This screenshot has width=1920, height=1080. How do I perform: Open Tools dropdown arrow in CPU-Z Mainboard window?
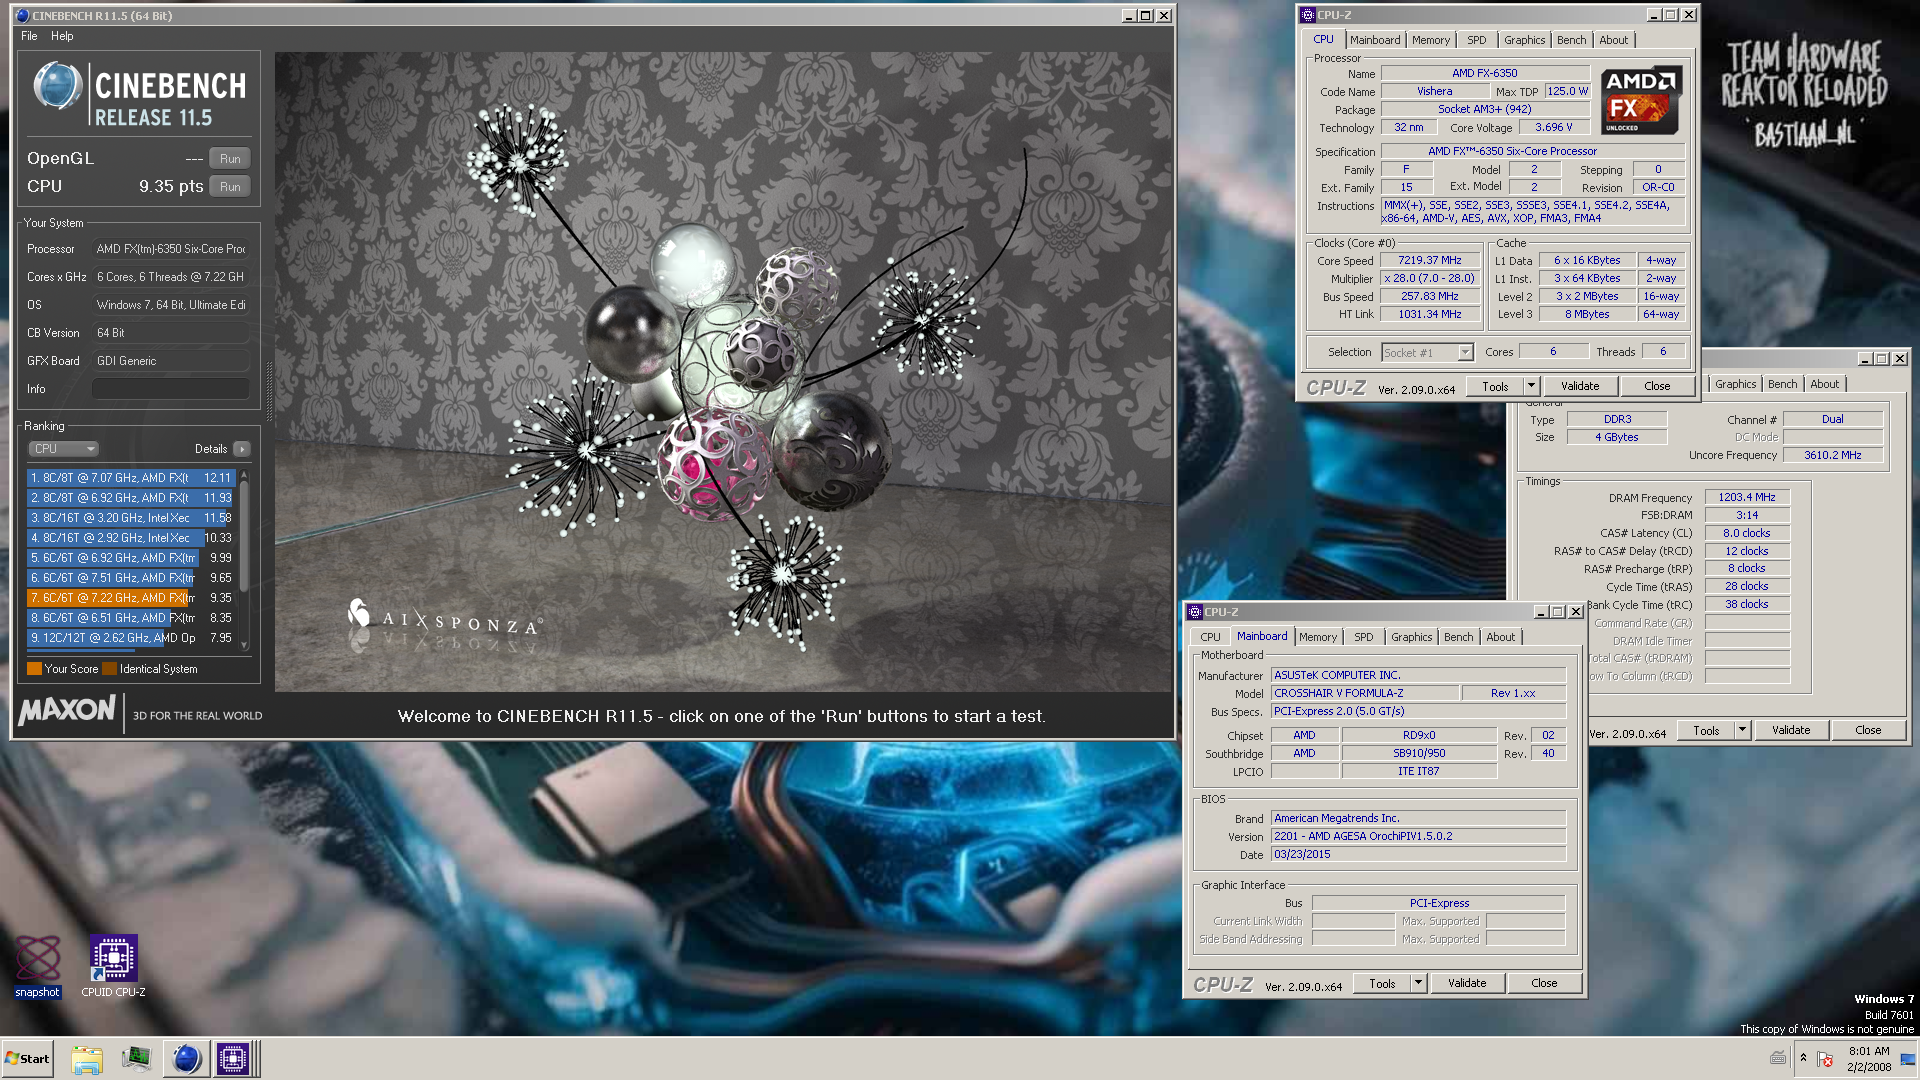(1418, 984)
